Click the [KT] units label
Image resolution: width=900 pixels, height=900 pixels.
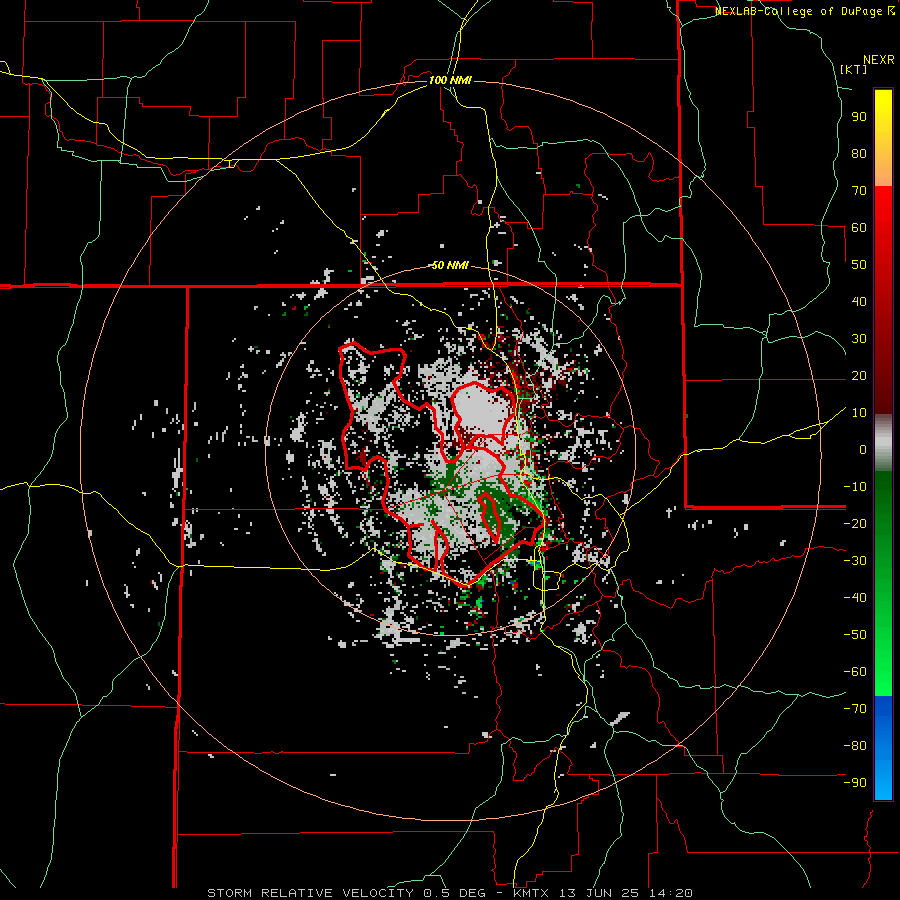[853, 69]
